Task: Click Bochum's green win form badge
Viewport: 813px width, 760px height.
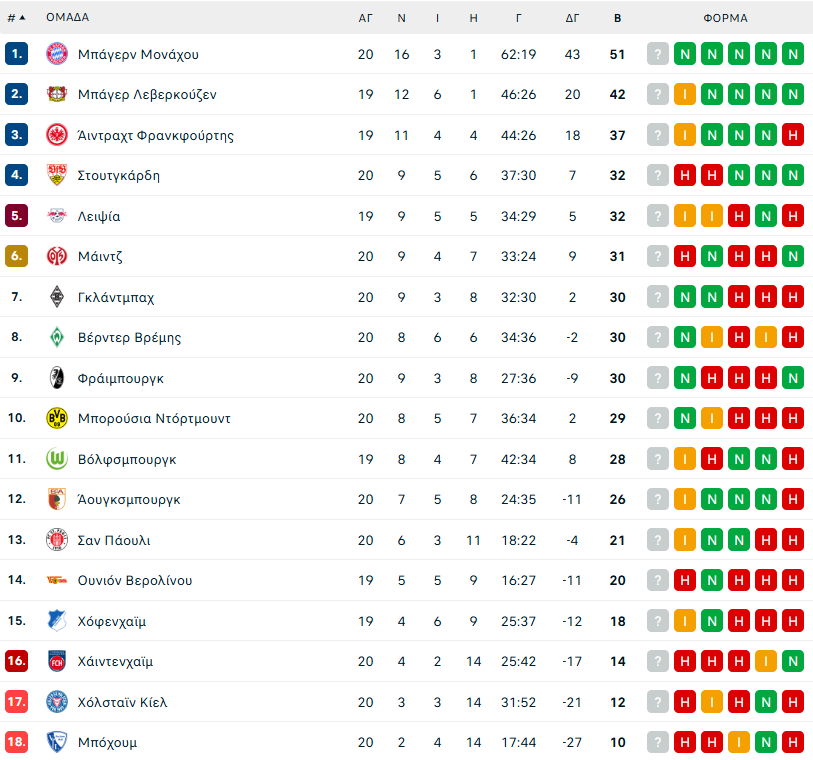Action: [765, 742]
